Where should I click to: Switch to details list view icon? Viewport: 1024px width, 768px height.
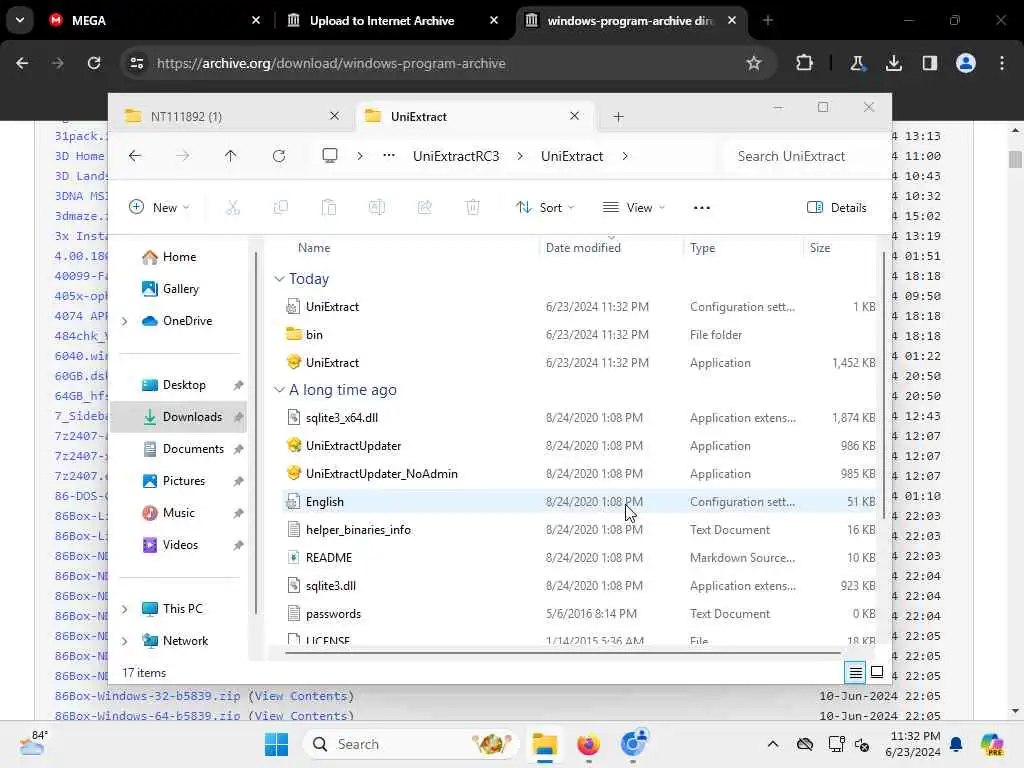pos(856,672)
